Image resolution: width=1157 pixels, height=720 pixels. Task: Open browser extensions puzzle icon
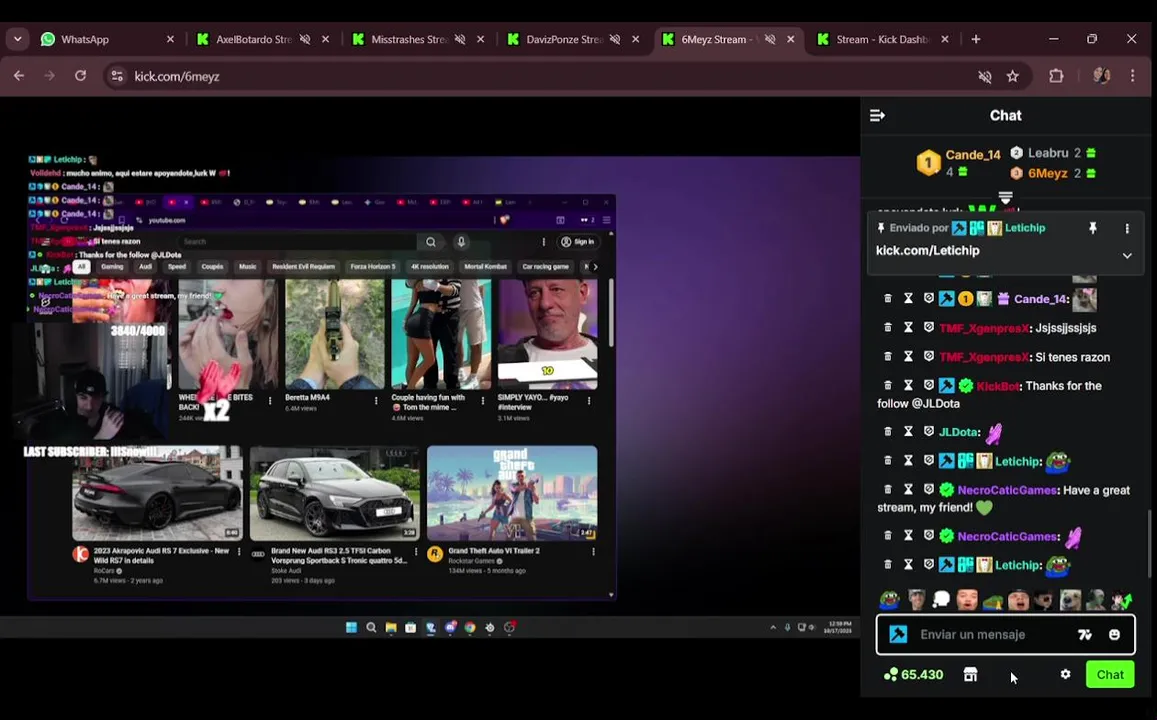point(1057,76)
